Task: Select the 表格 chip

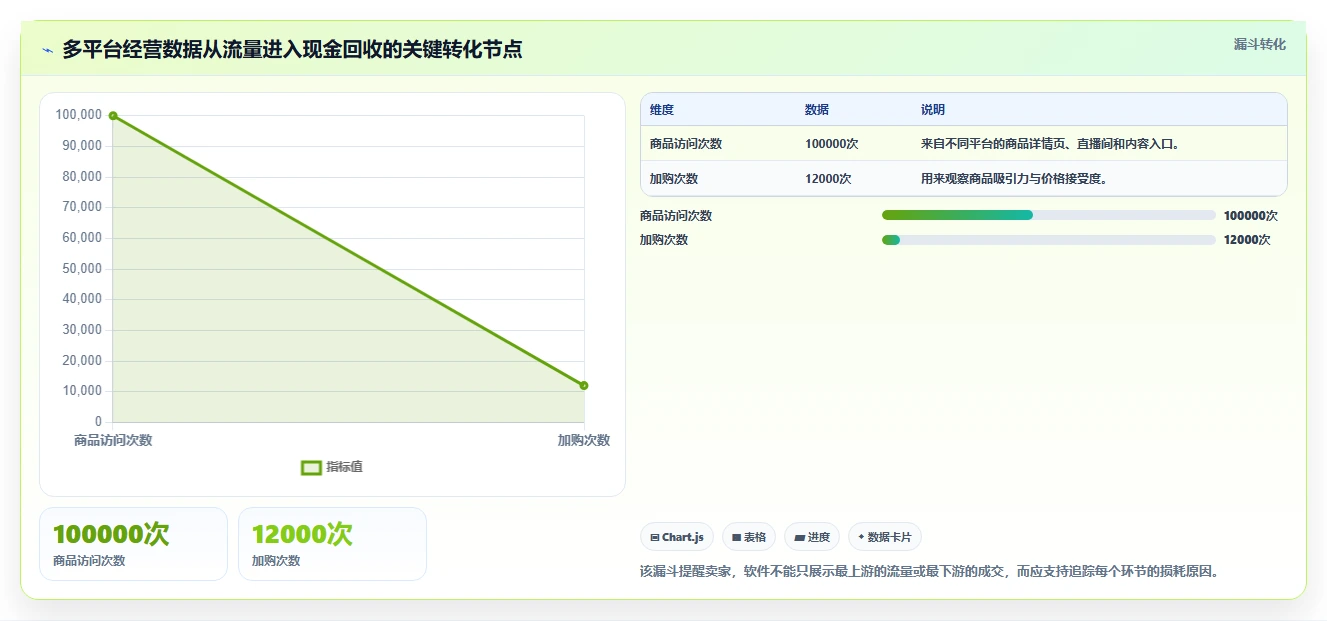Action: click(x=749, y=537)
